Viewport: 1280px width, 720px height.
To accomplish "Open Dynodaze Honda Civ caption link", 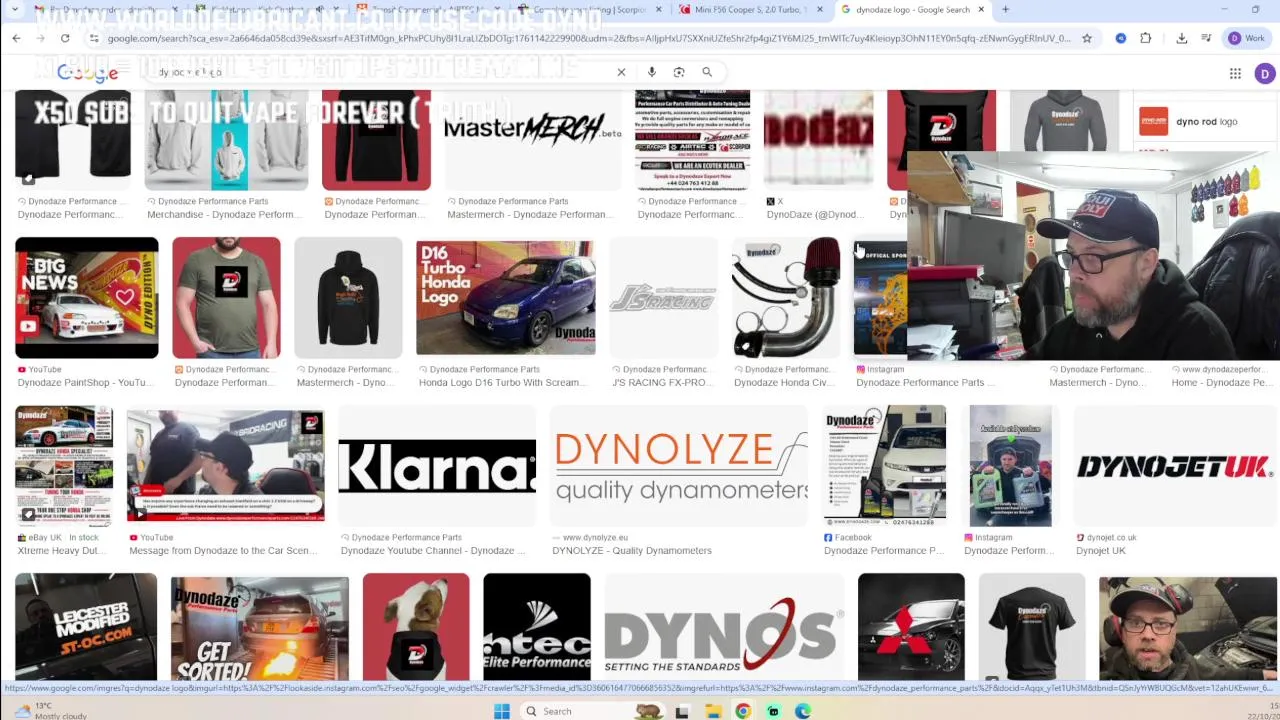I will pyautogui.click(x=785, y=382).
